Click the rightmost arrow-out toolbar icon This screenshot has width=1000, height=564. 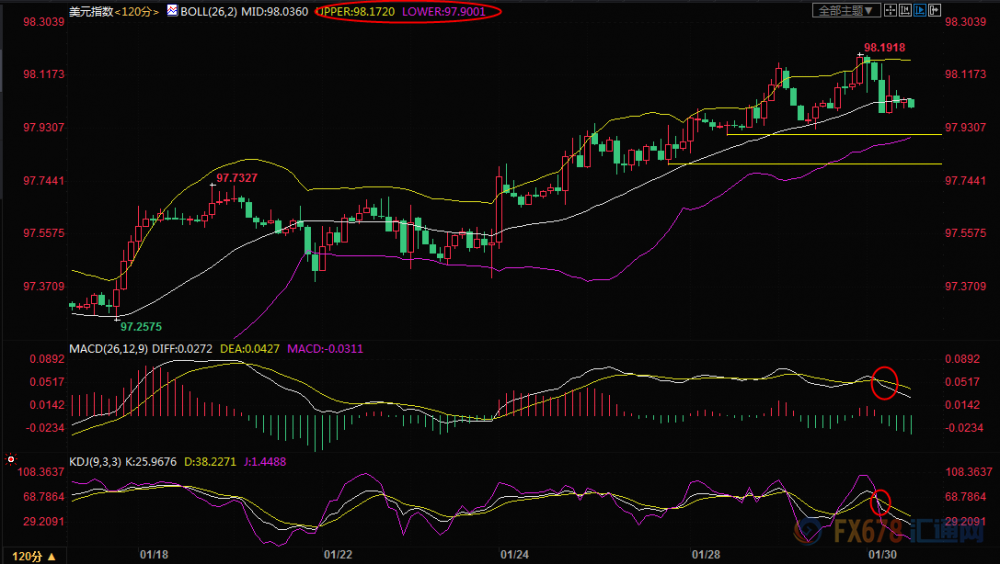click(935, 10)
